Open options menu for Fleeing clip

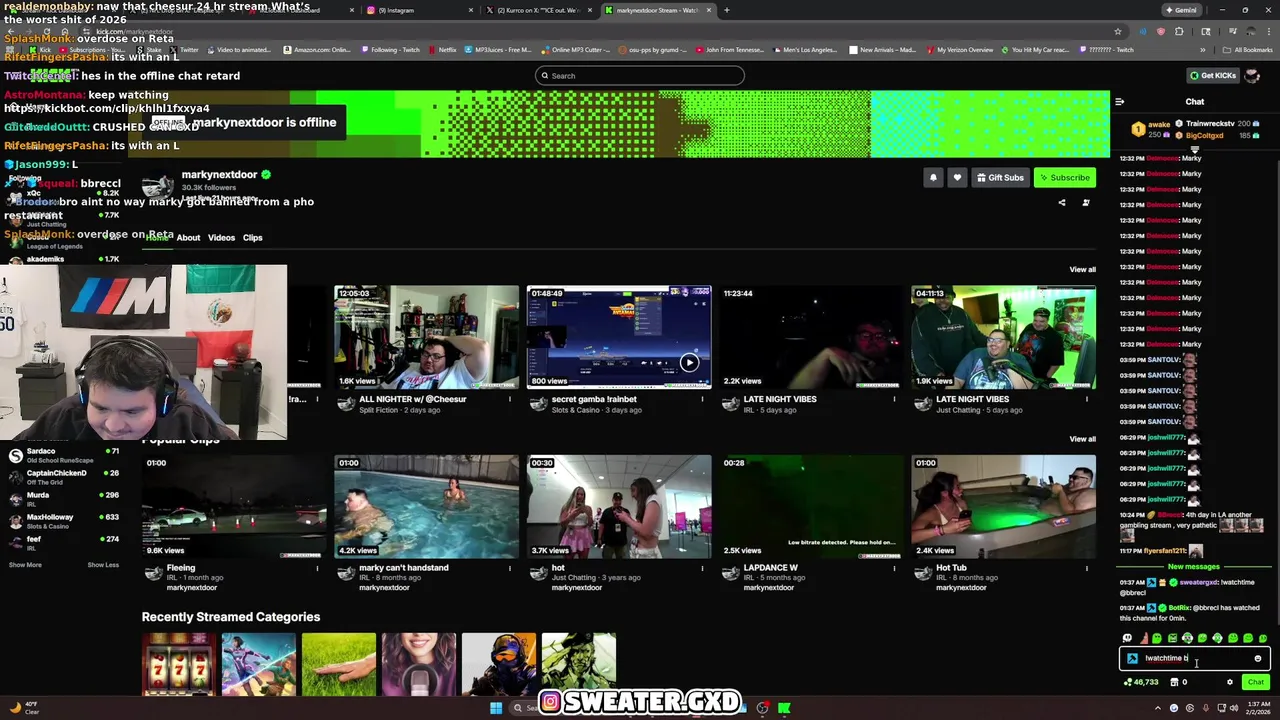pyautogui.click(x=317, y=568)
